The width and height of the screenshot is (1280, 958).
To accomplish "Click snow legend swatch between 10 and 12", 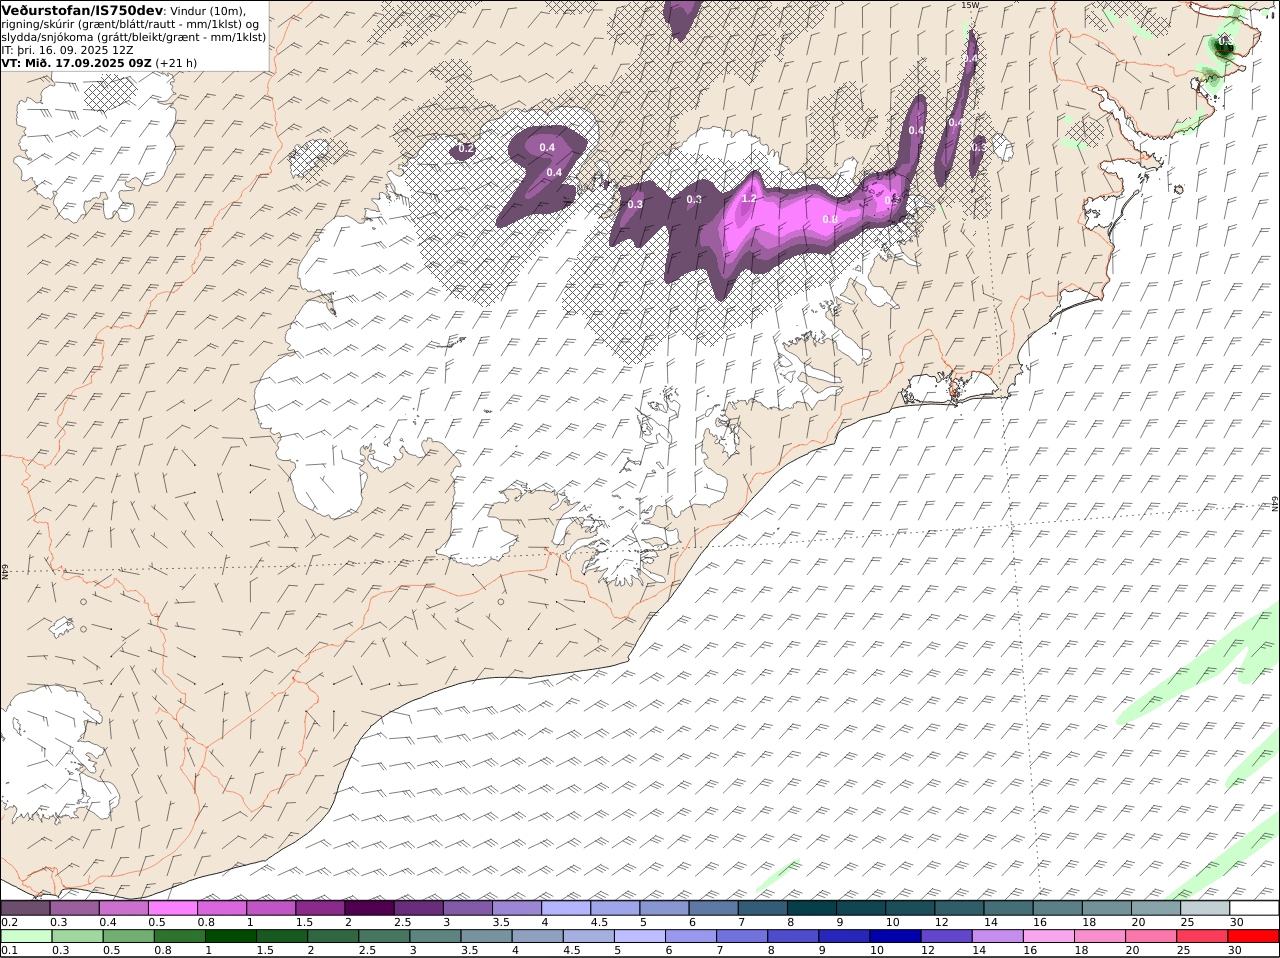I will tap(911, 908).
